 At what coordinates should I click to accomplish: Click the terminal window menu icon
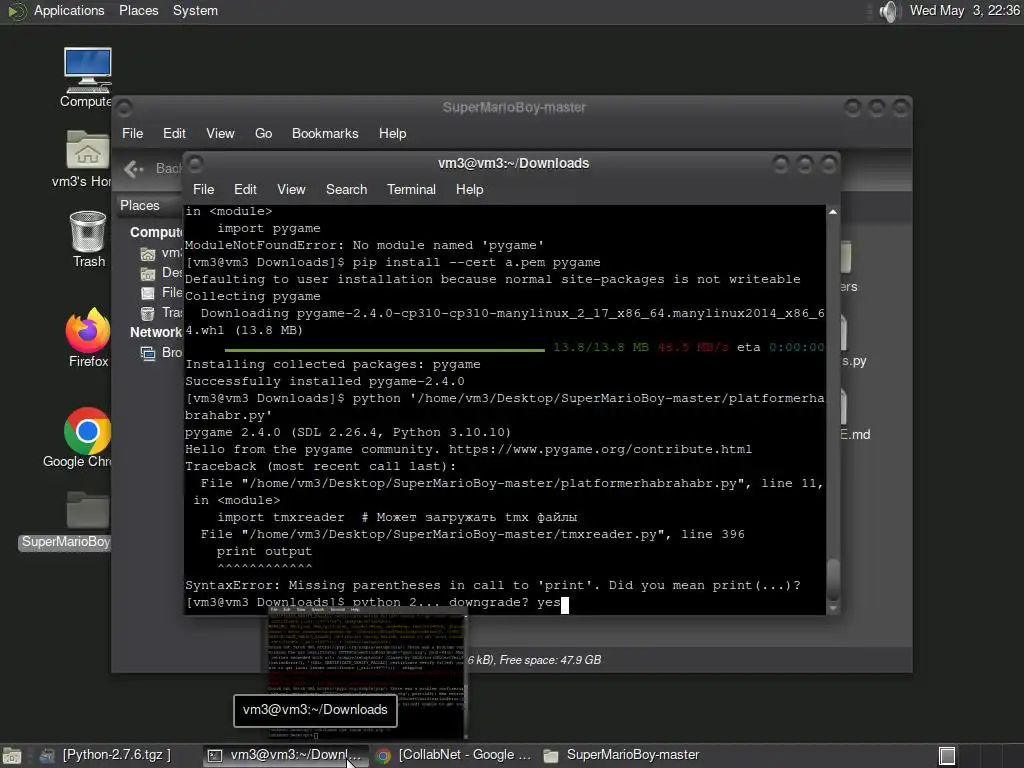tap(195, 163)
